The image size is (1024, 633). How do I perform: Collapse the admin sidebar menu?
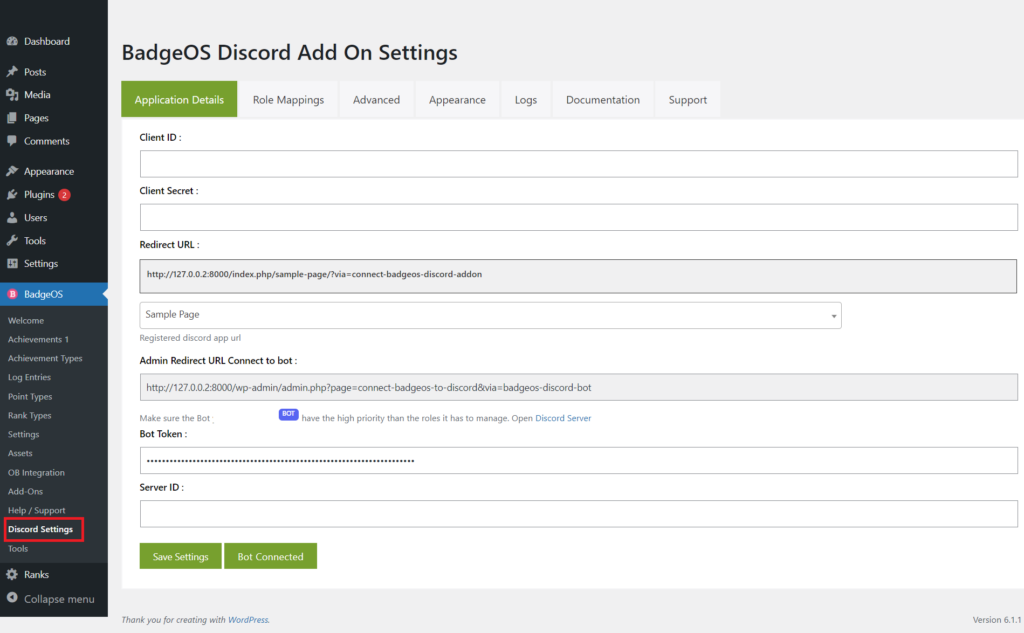click(51, 598)
